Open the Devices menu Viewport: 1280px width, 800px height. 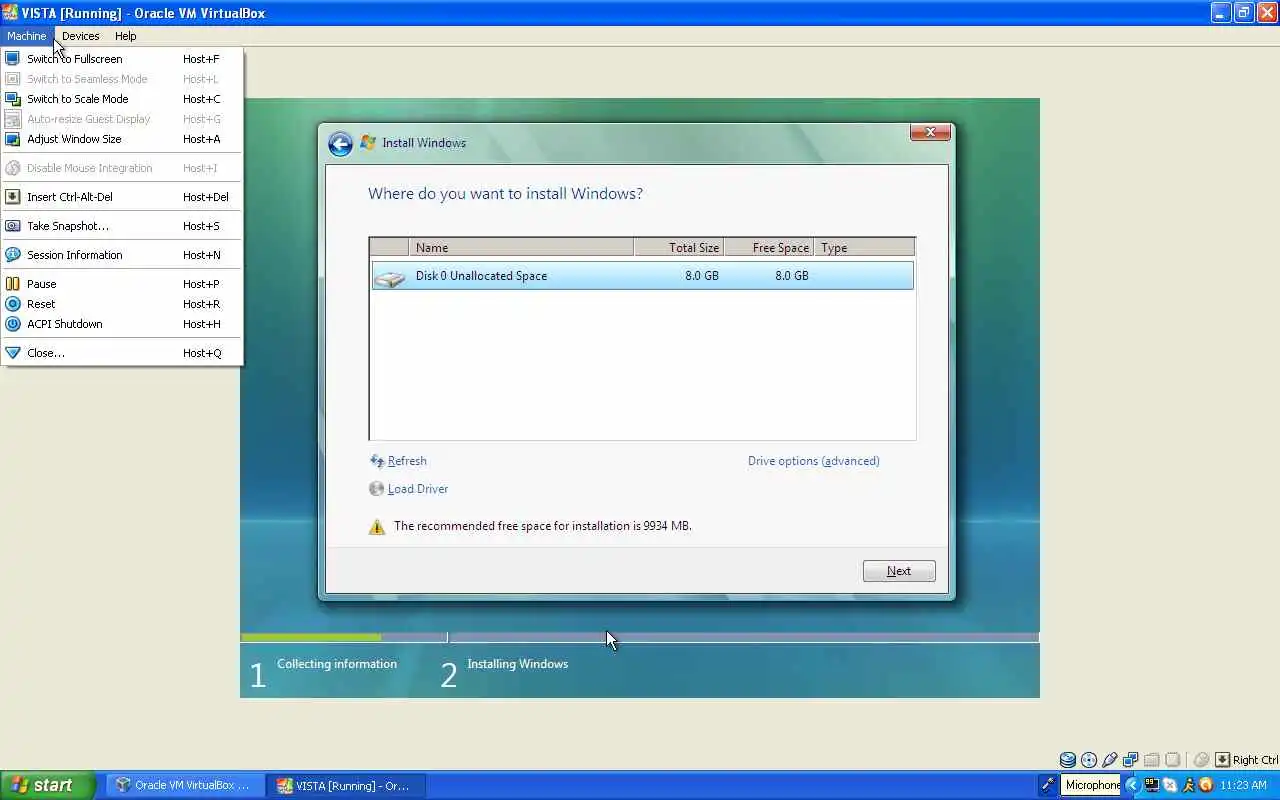pyautogui.click(x=80, y=36)
